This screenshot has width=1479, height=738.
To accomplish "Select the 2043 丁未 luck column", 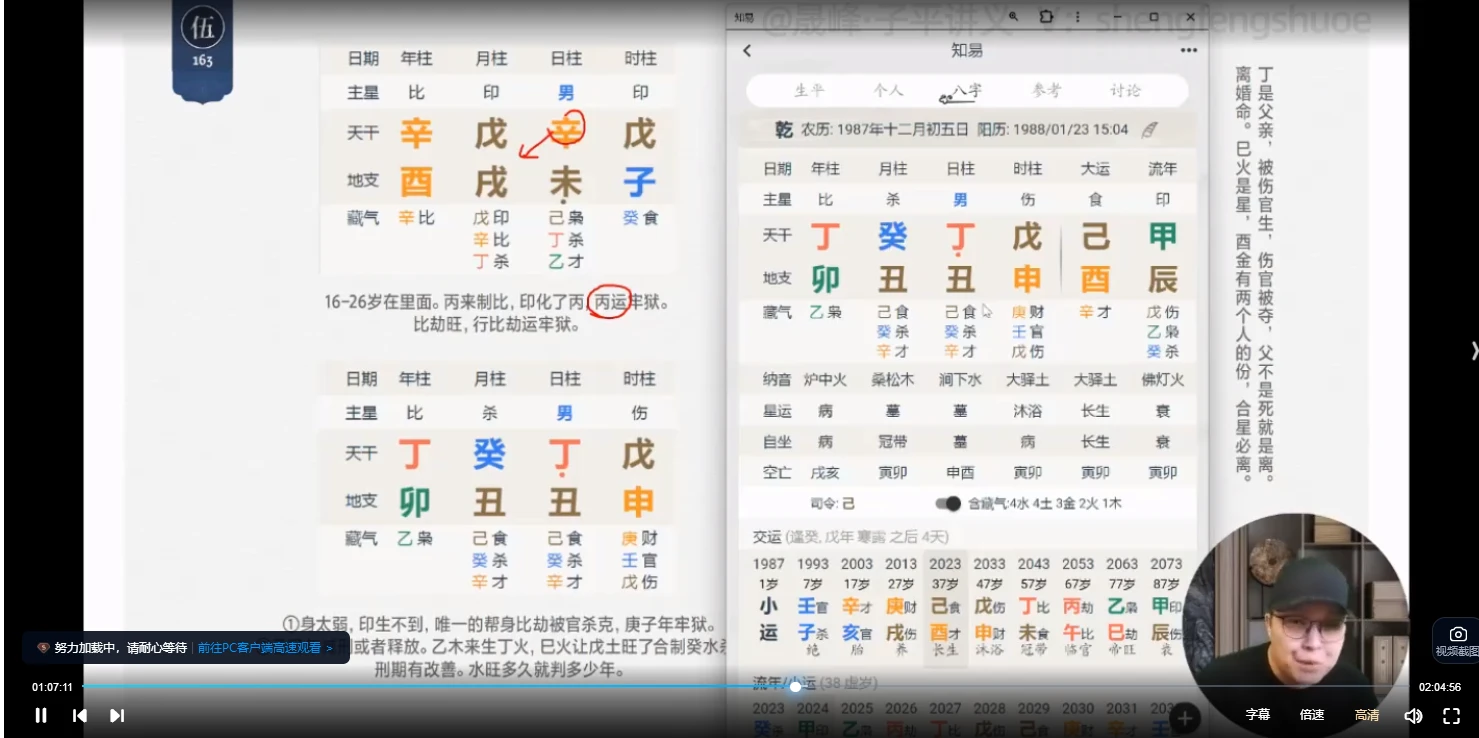I will pyautogui.click(x=1033, y=608).
